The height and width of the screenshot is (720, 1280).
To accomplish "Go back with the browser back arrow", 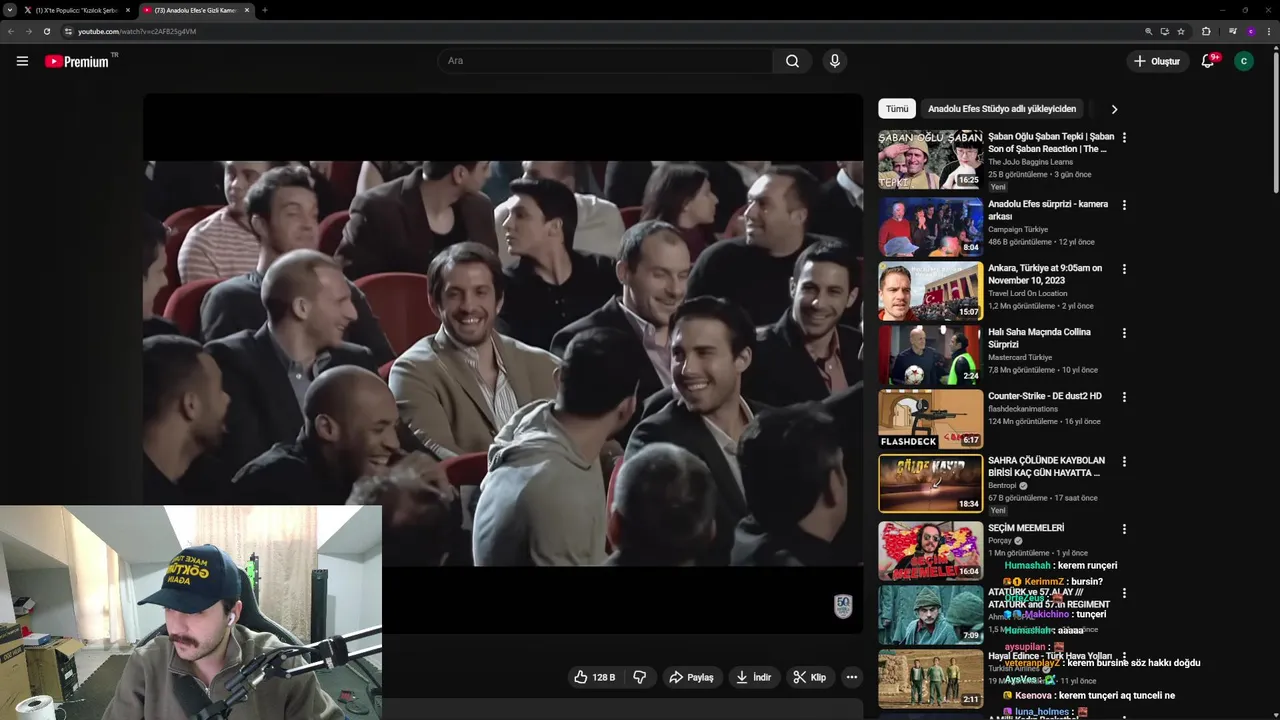I will click(x=11, y=31).
